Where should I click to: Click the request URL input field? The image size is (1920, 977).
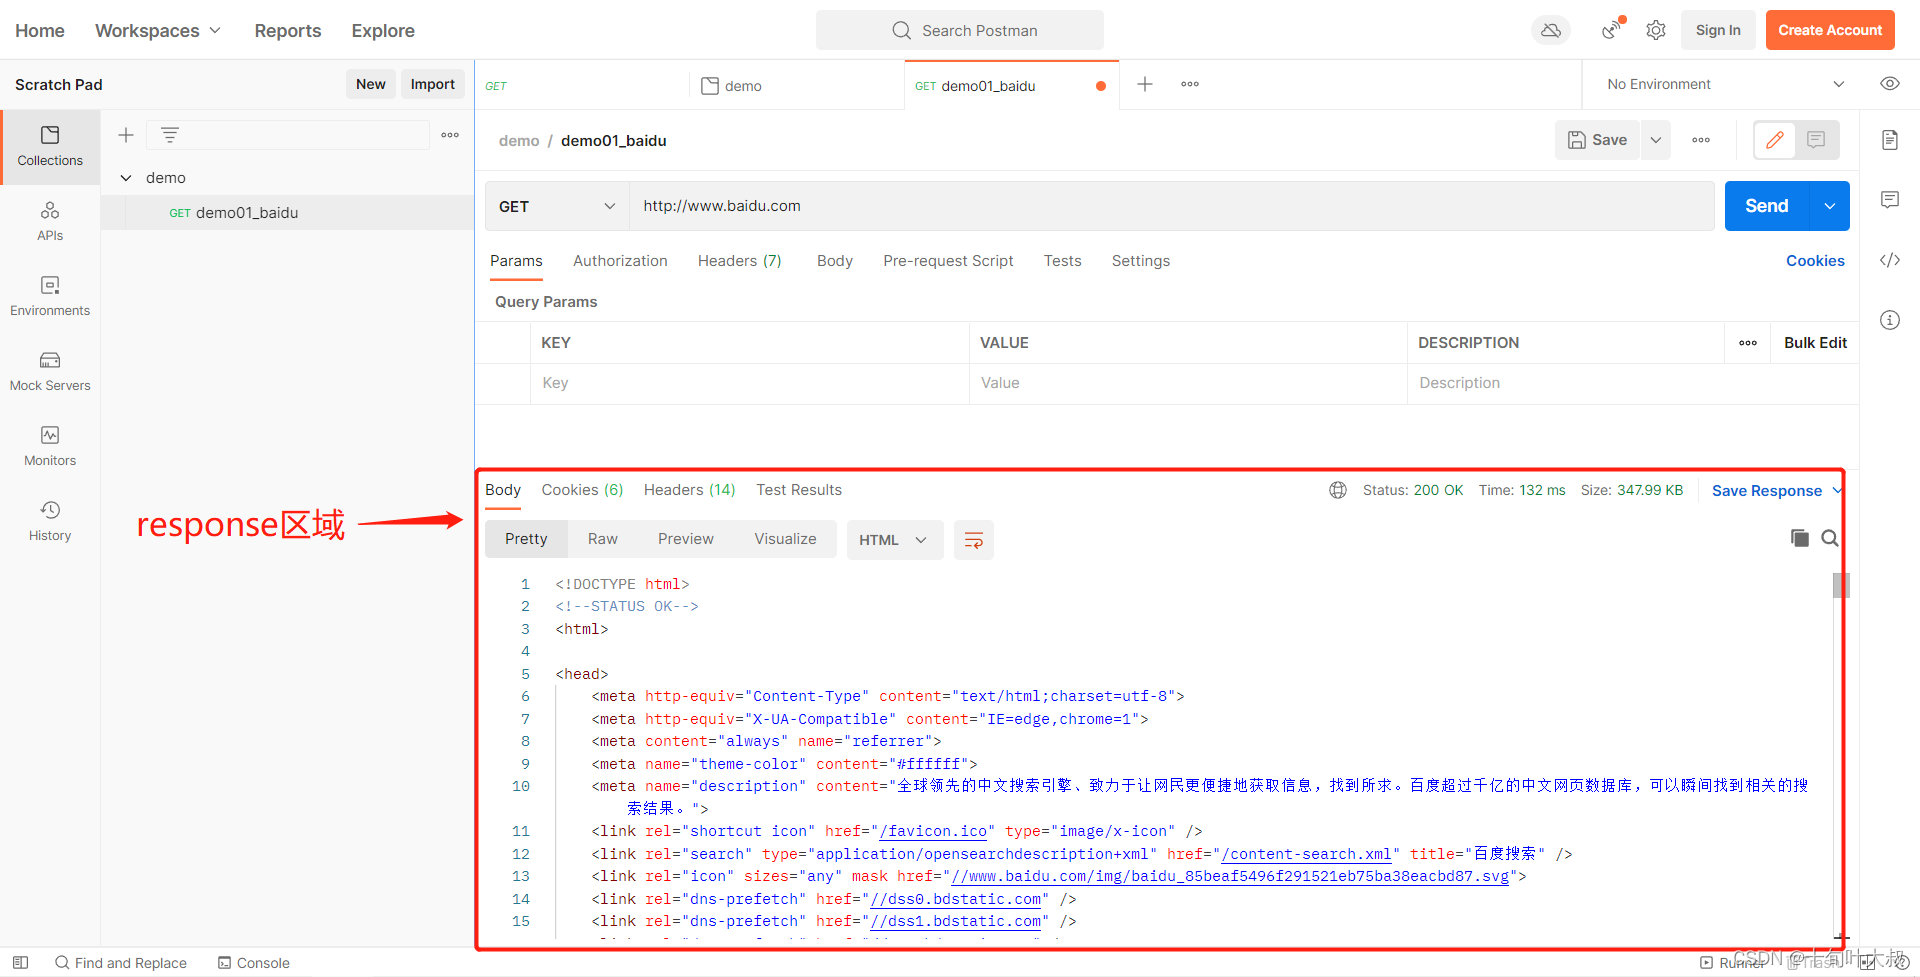tap(1172, 206)
